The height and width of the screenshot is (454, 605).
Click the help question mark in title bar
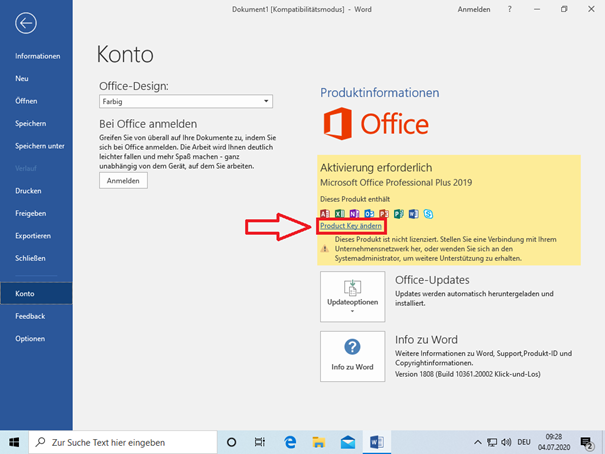pos(508,9)
